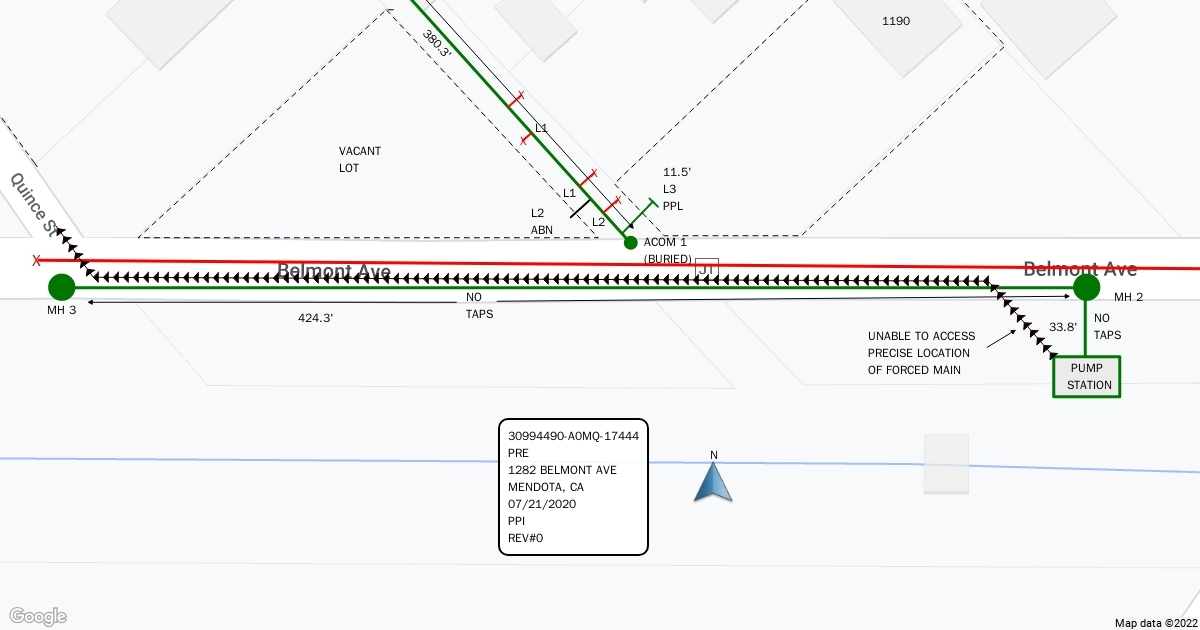Select the small JT box marker
Viewport: 1200px width, 630px height.
[707, 269]
